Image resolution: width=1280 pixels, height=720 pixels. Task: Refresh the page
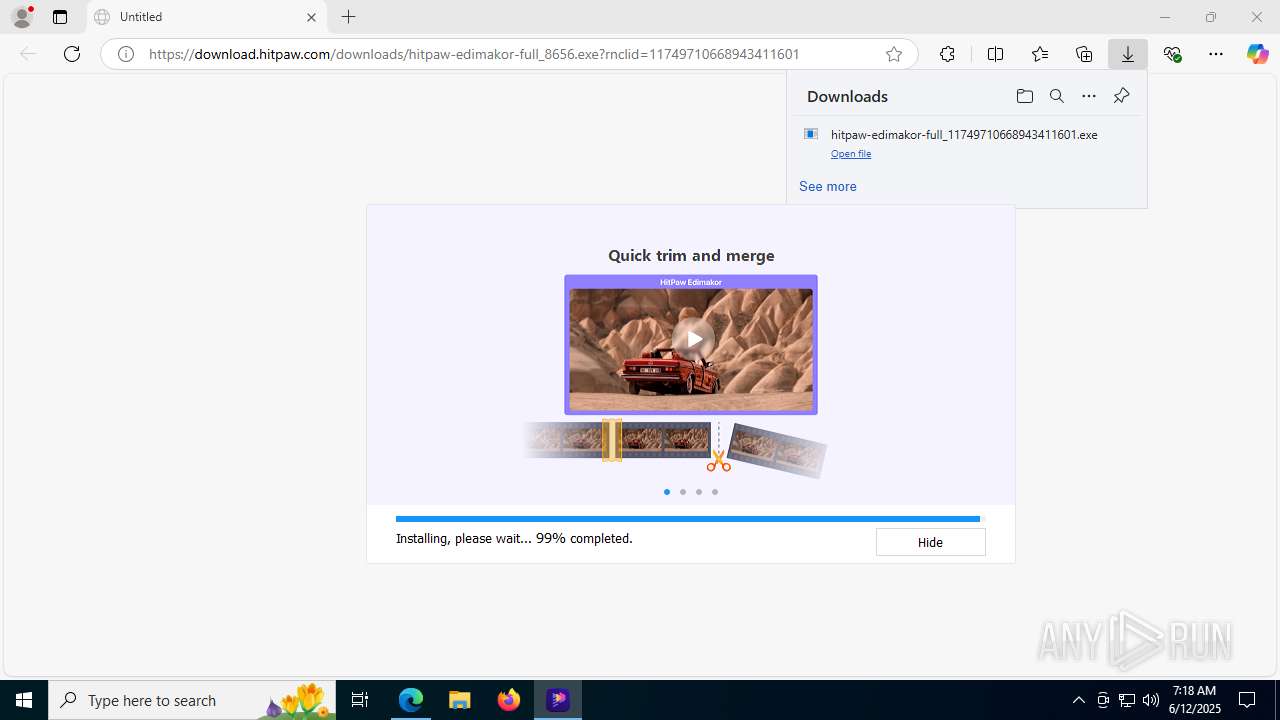72,54
